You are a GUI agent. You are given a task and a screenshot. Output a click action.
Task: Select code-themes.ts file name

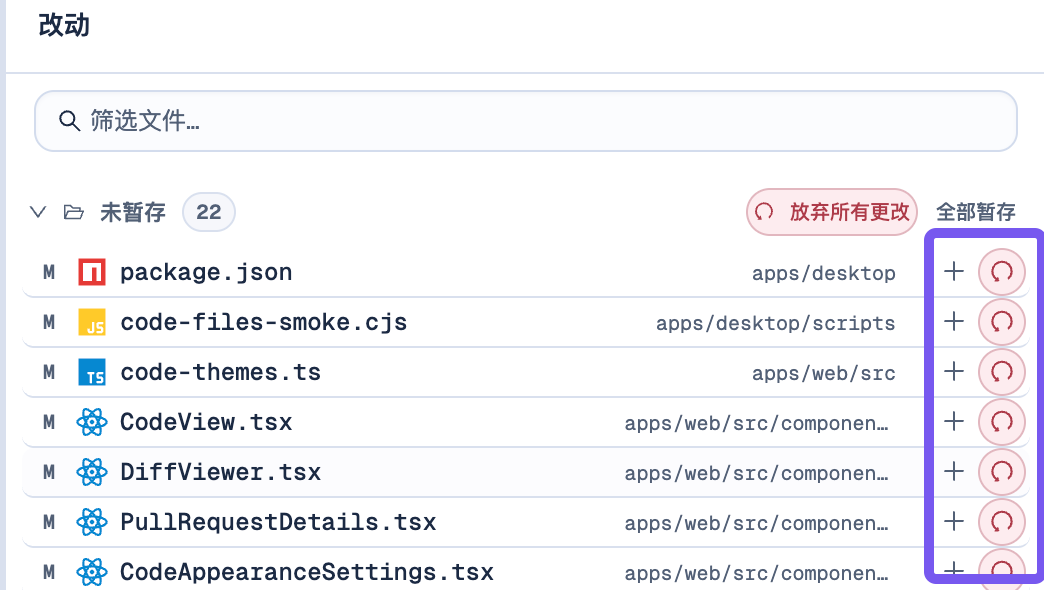coord(220,372)
